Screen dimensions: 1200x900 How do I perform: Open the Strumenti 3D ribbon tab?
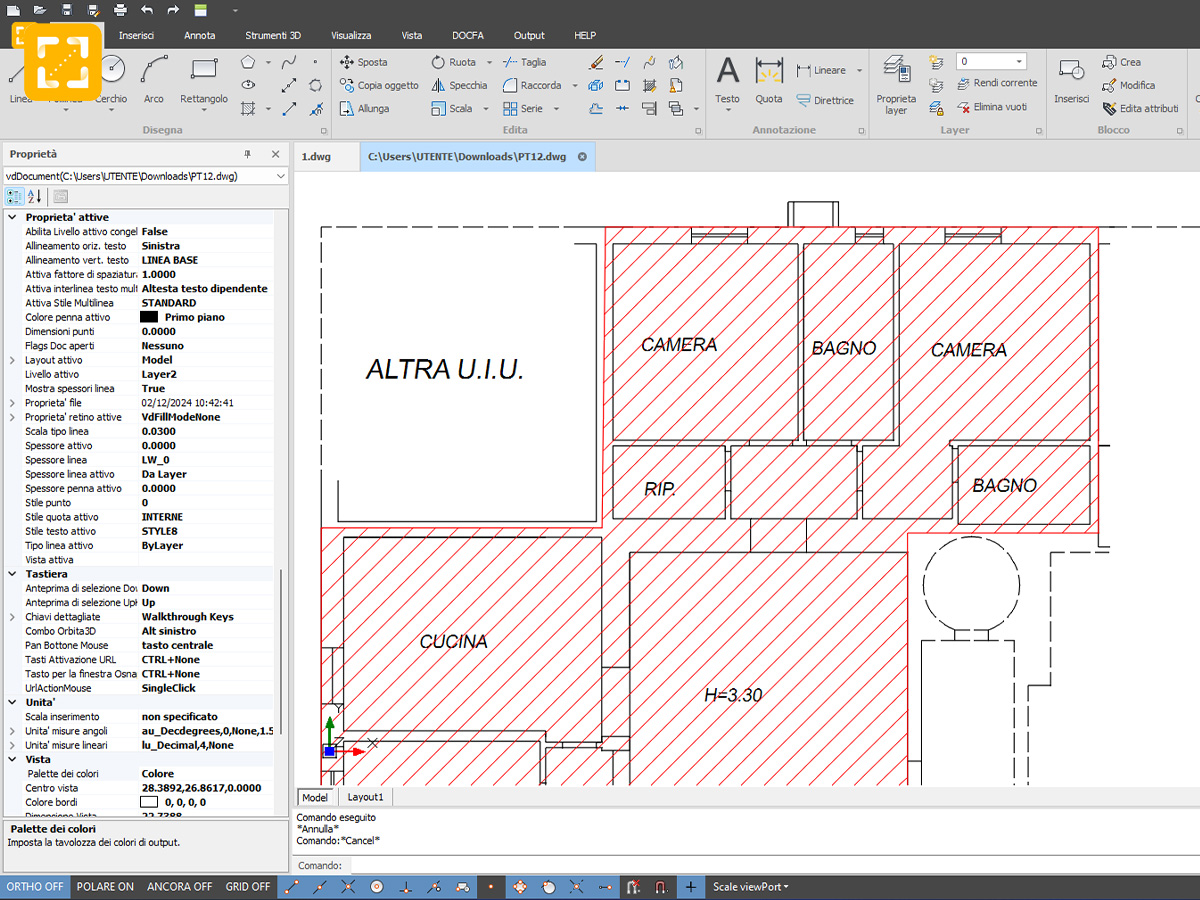272,35
